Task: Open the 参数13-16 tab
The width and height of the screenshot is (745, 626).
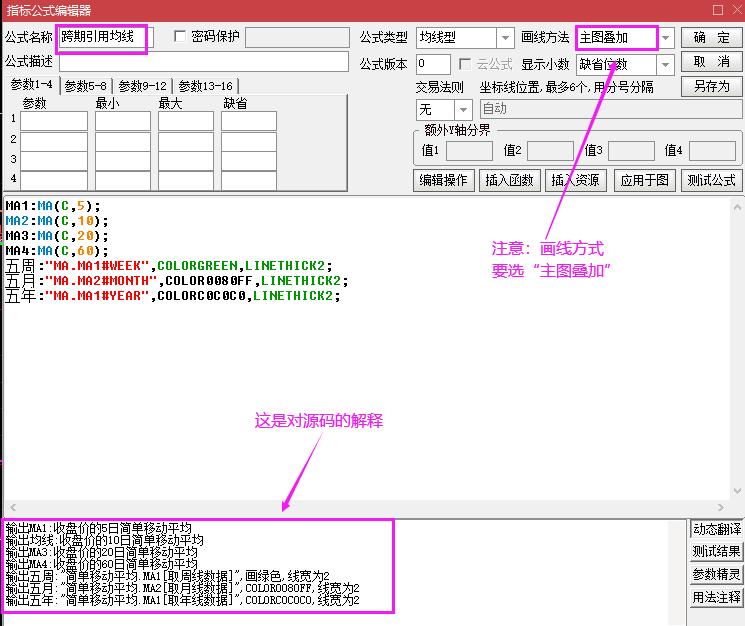Action: coord(206,86)
